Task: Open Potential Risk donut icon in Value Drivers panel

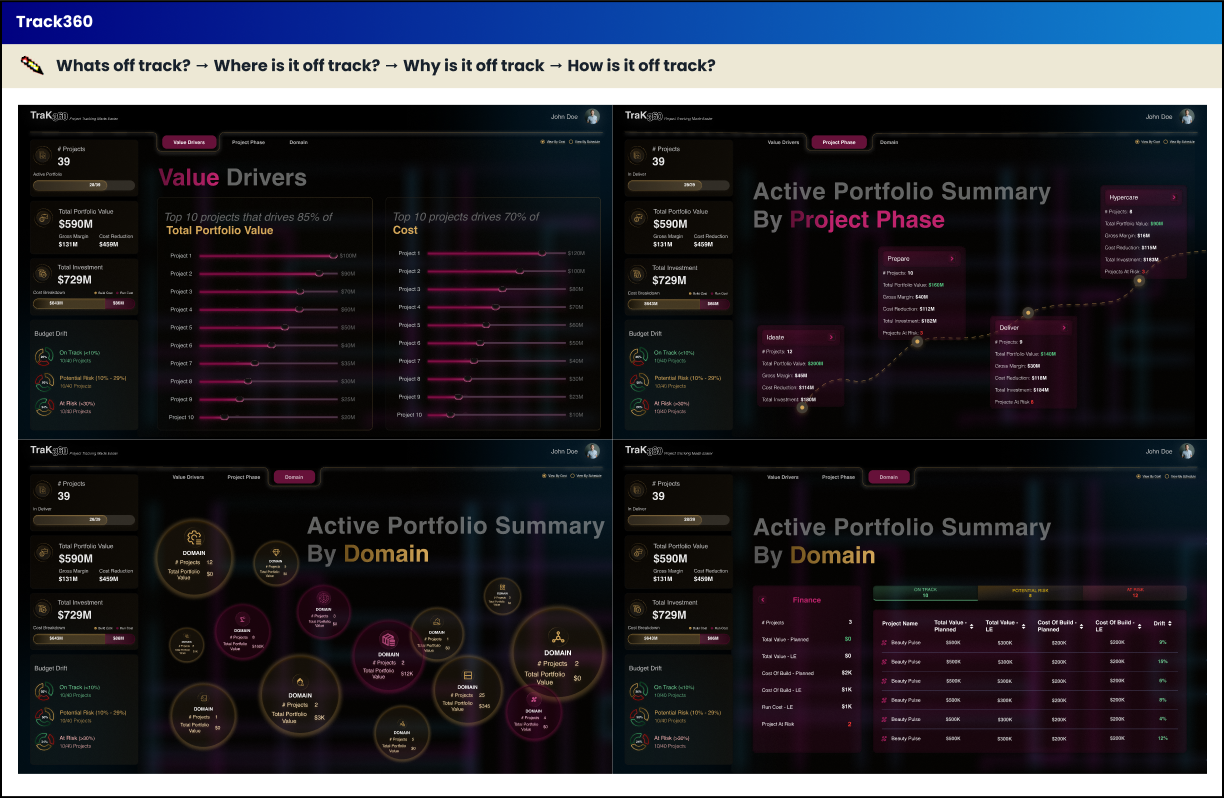Action: [x=43, y=381]
